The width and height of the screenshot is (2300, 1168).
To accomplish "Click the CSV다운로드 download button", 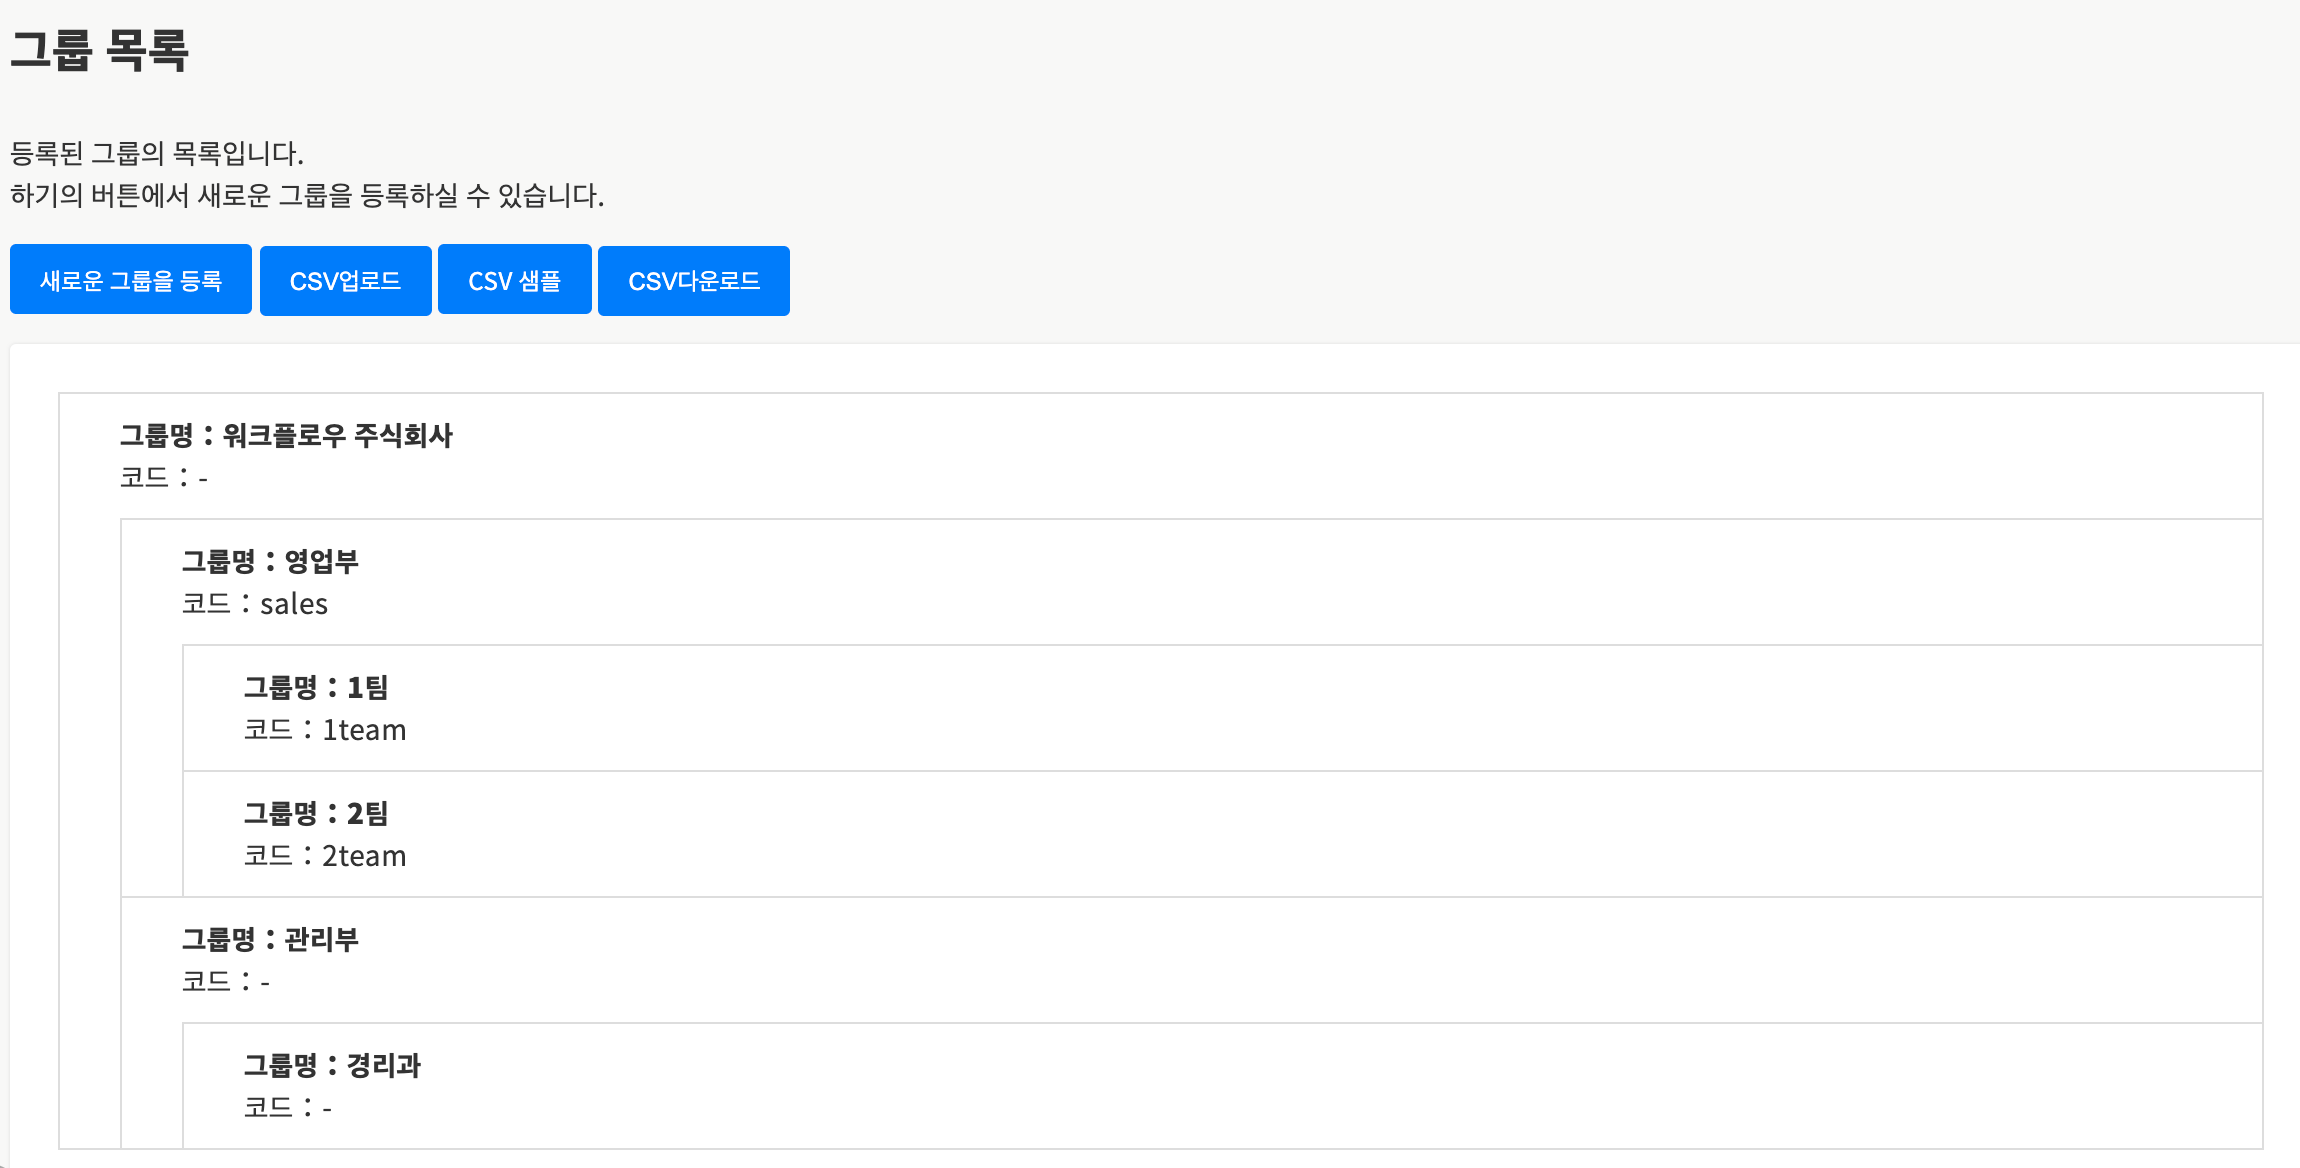I will pyautogui.click(x=693, y=281).
